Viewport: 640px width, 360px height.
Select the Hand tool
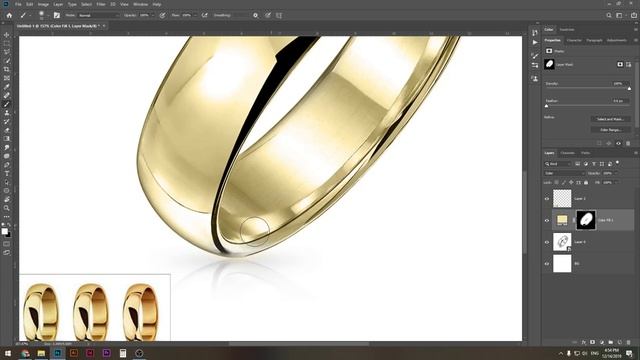[x=7, y=200]
